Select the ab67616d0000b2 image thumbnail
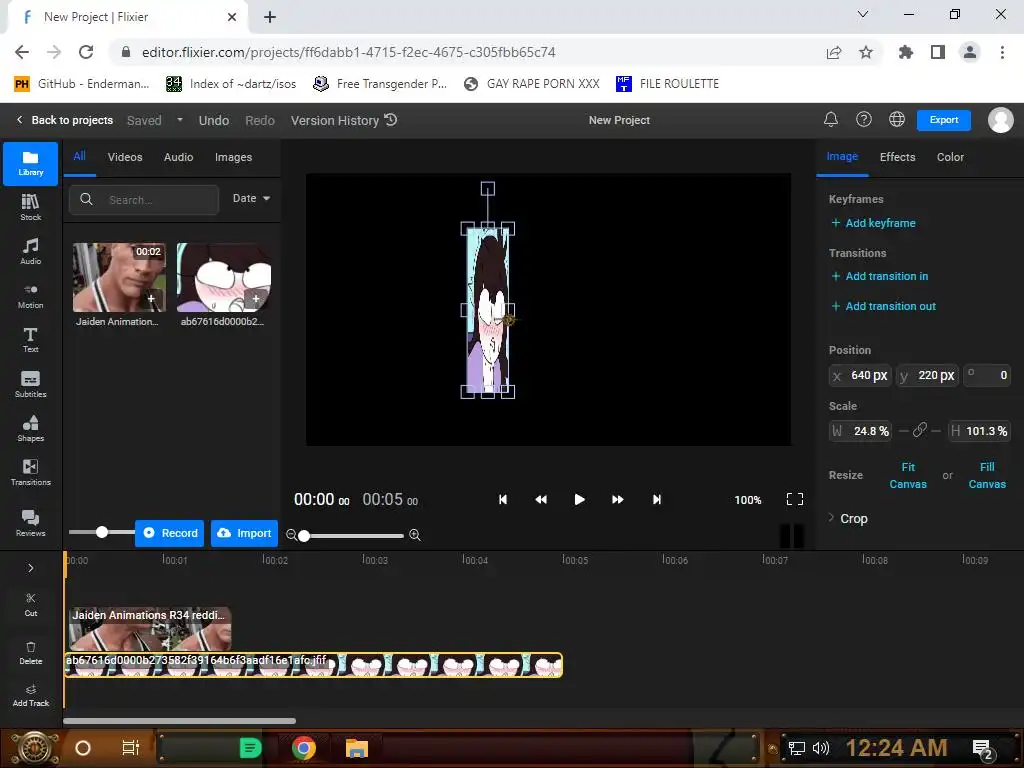1024x768 pixels. tap(224, 278)
